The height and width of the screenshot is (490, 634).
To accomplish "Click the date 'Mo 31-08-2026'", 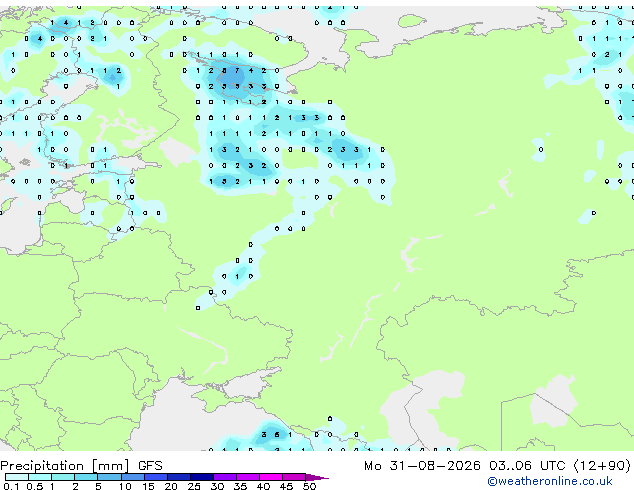I will click(422, 466).
